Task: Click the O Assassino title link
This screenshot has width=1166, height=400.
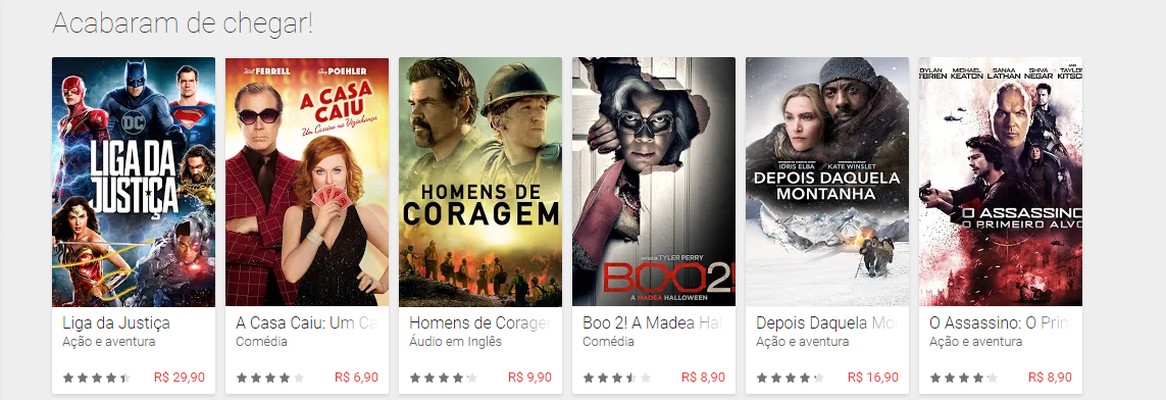Action: [x=1000, y=323]
